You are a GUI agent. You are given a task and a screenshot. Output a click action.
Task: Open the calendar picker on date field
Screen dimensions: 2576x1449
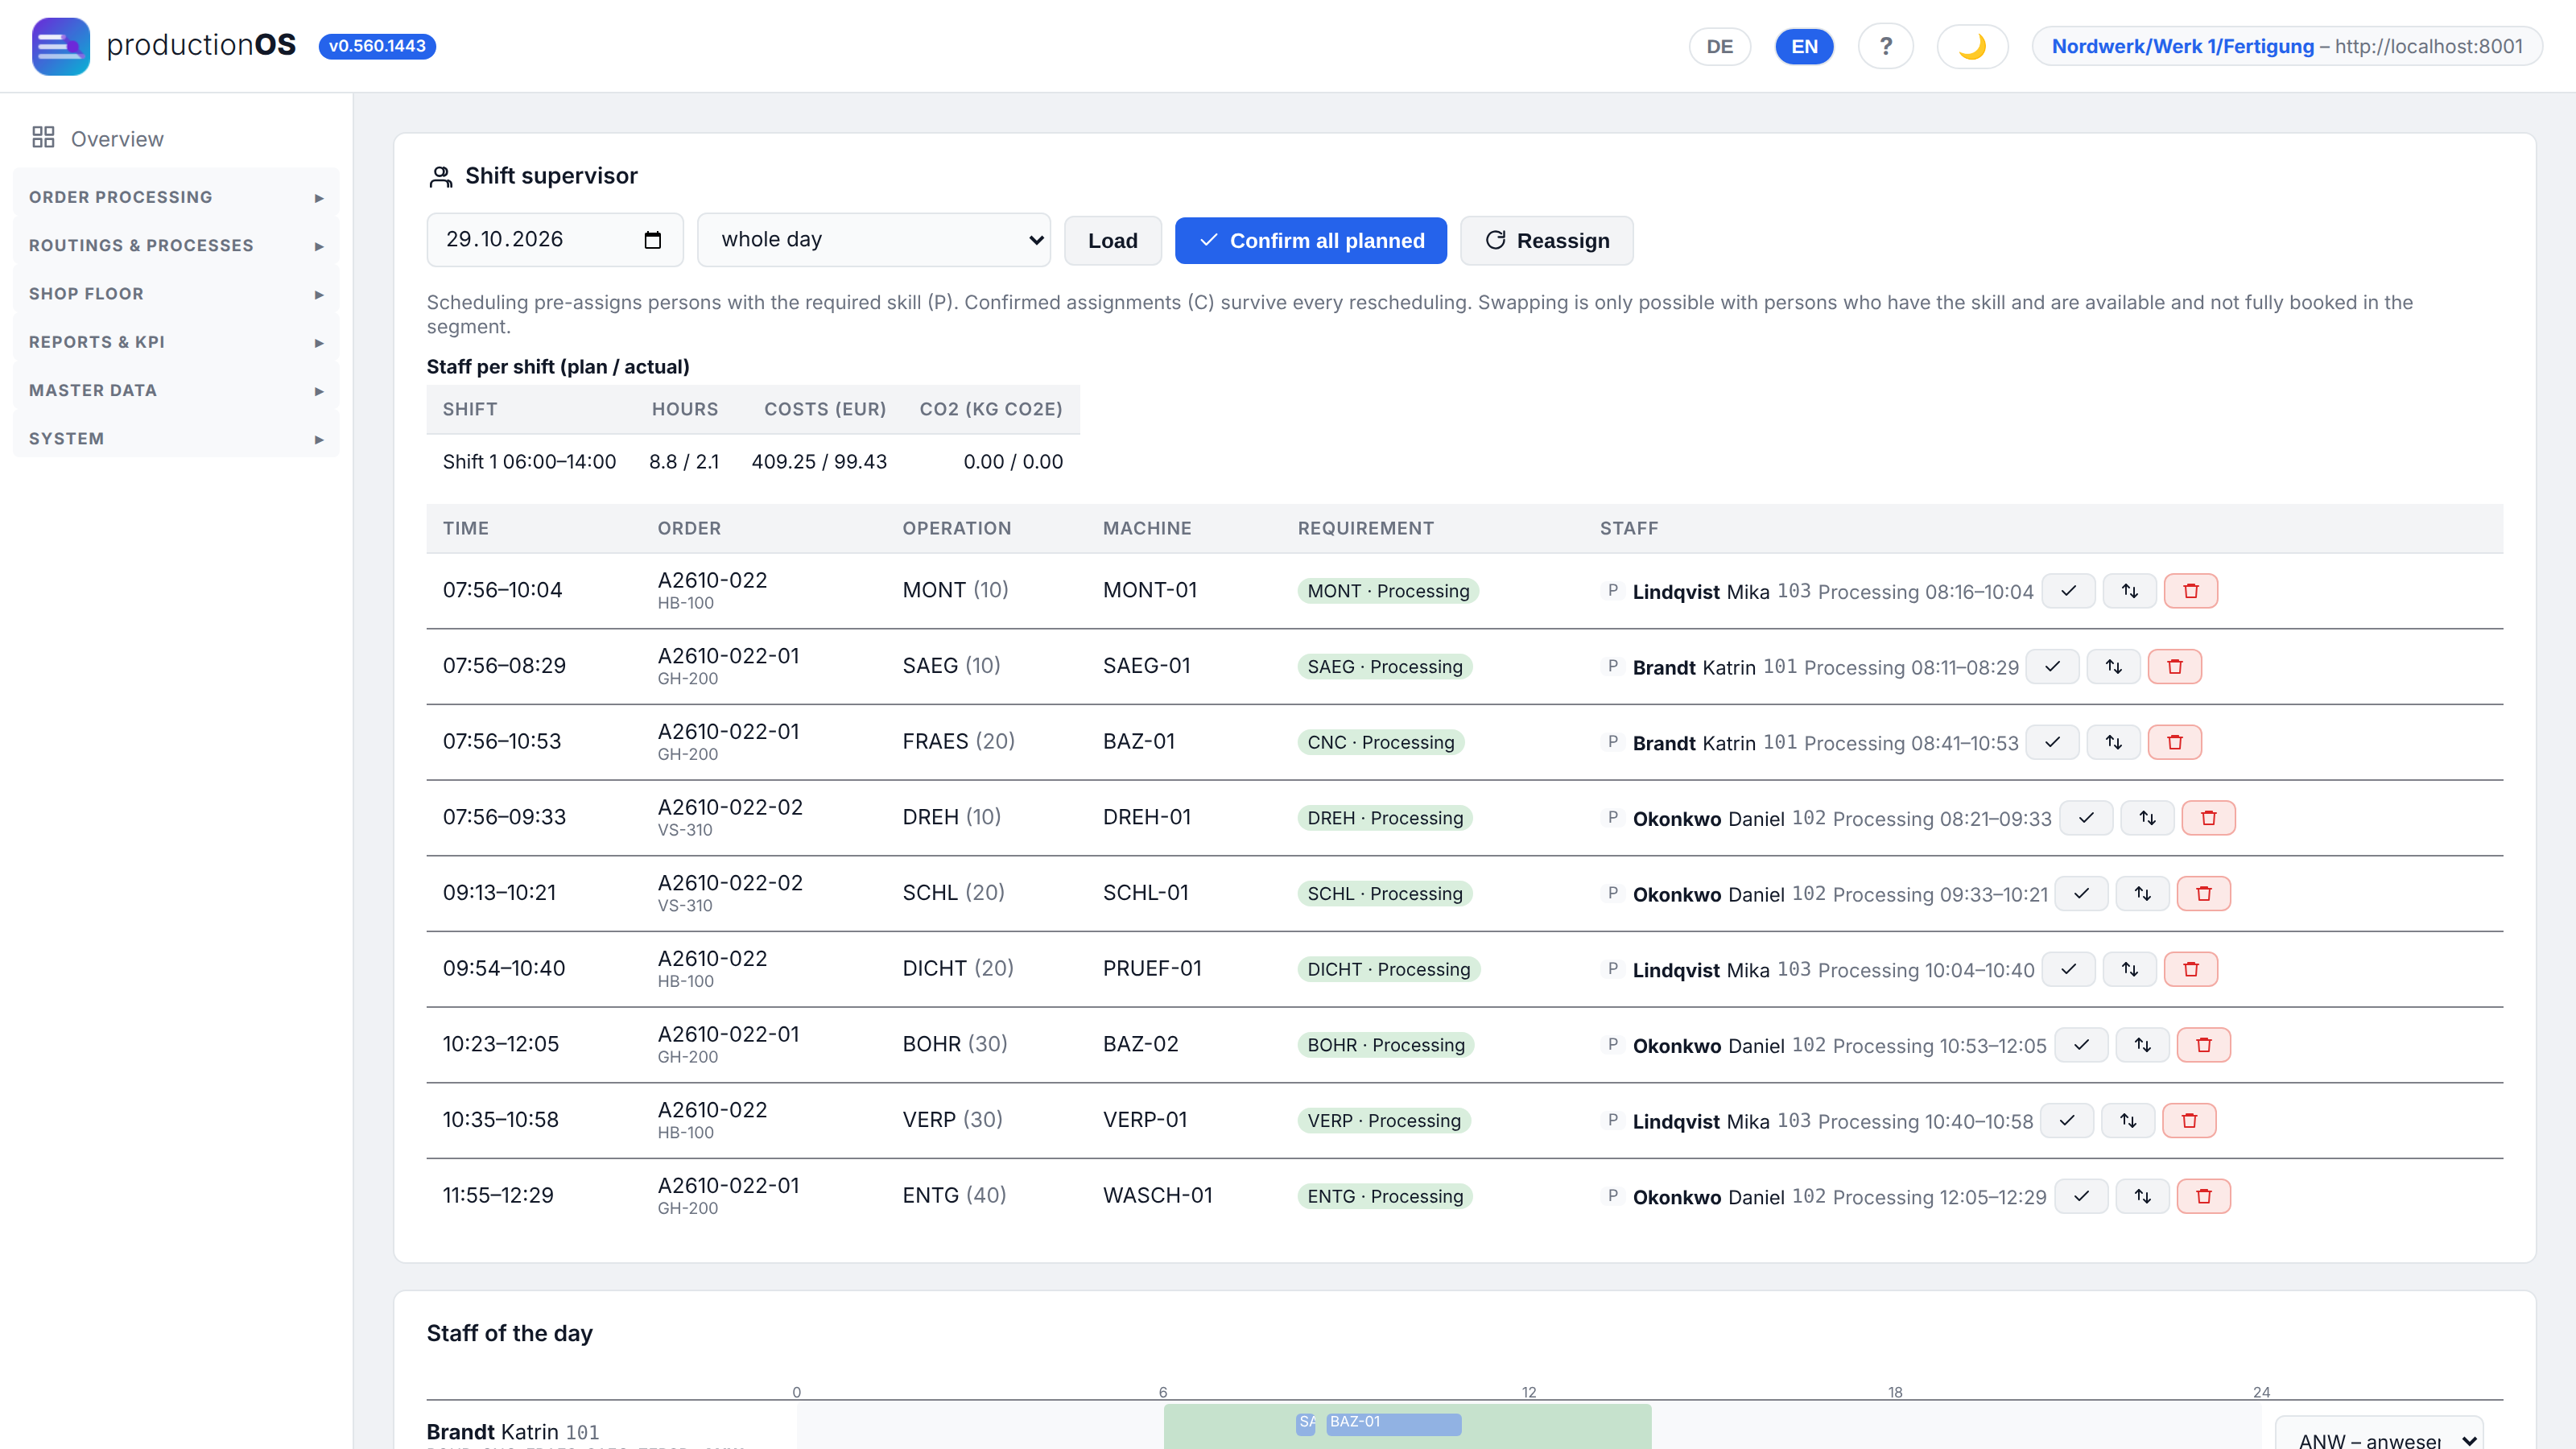tap(653, 240)
